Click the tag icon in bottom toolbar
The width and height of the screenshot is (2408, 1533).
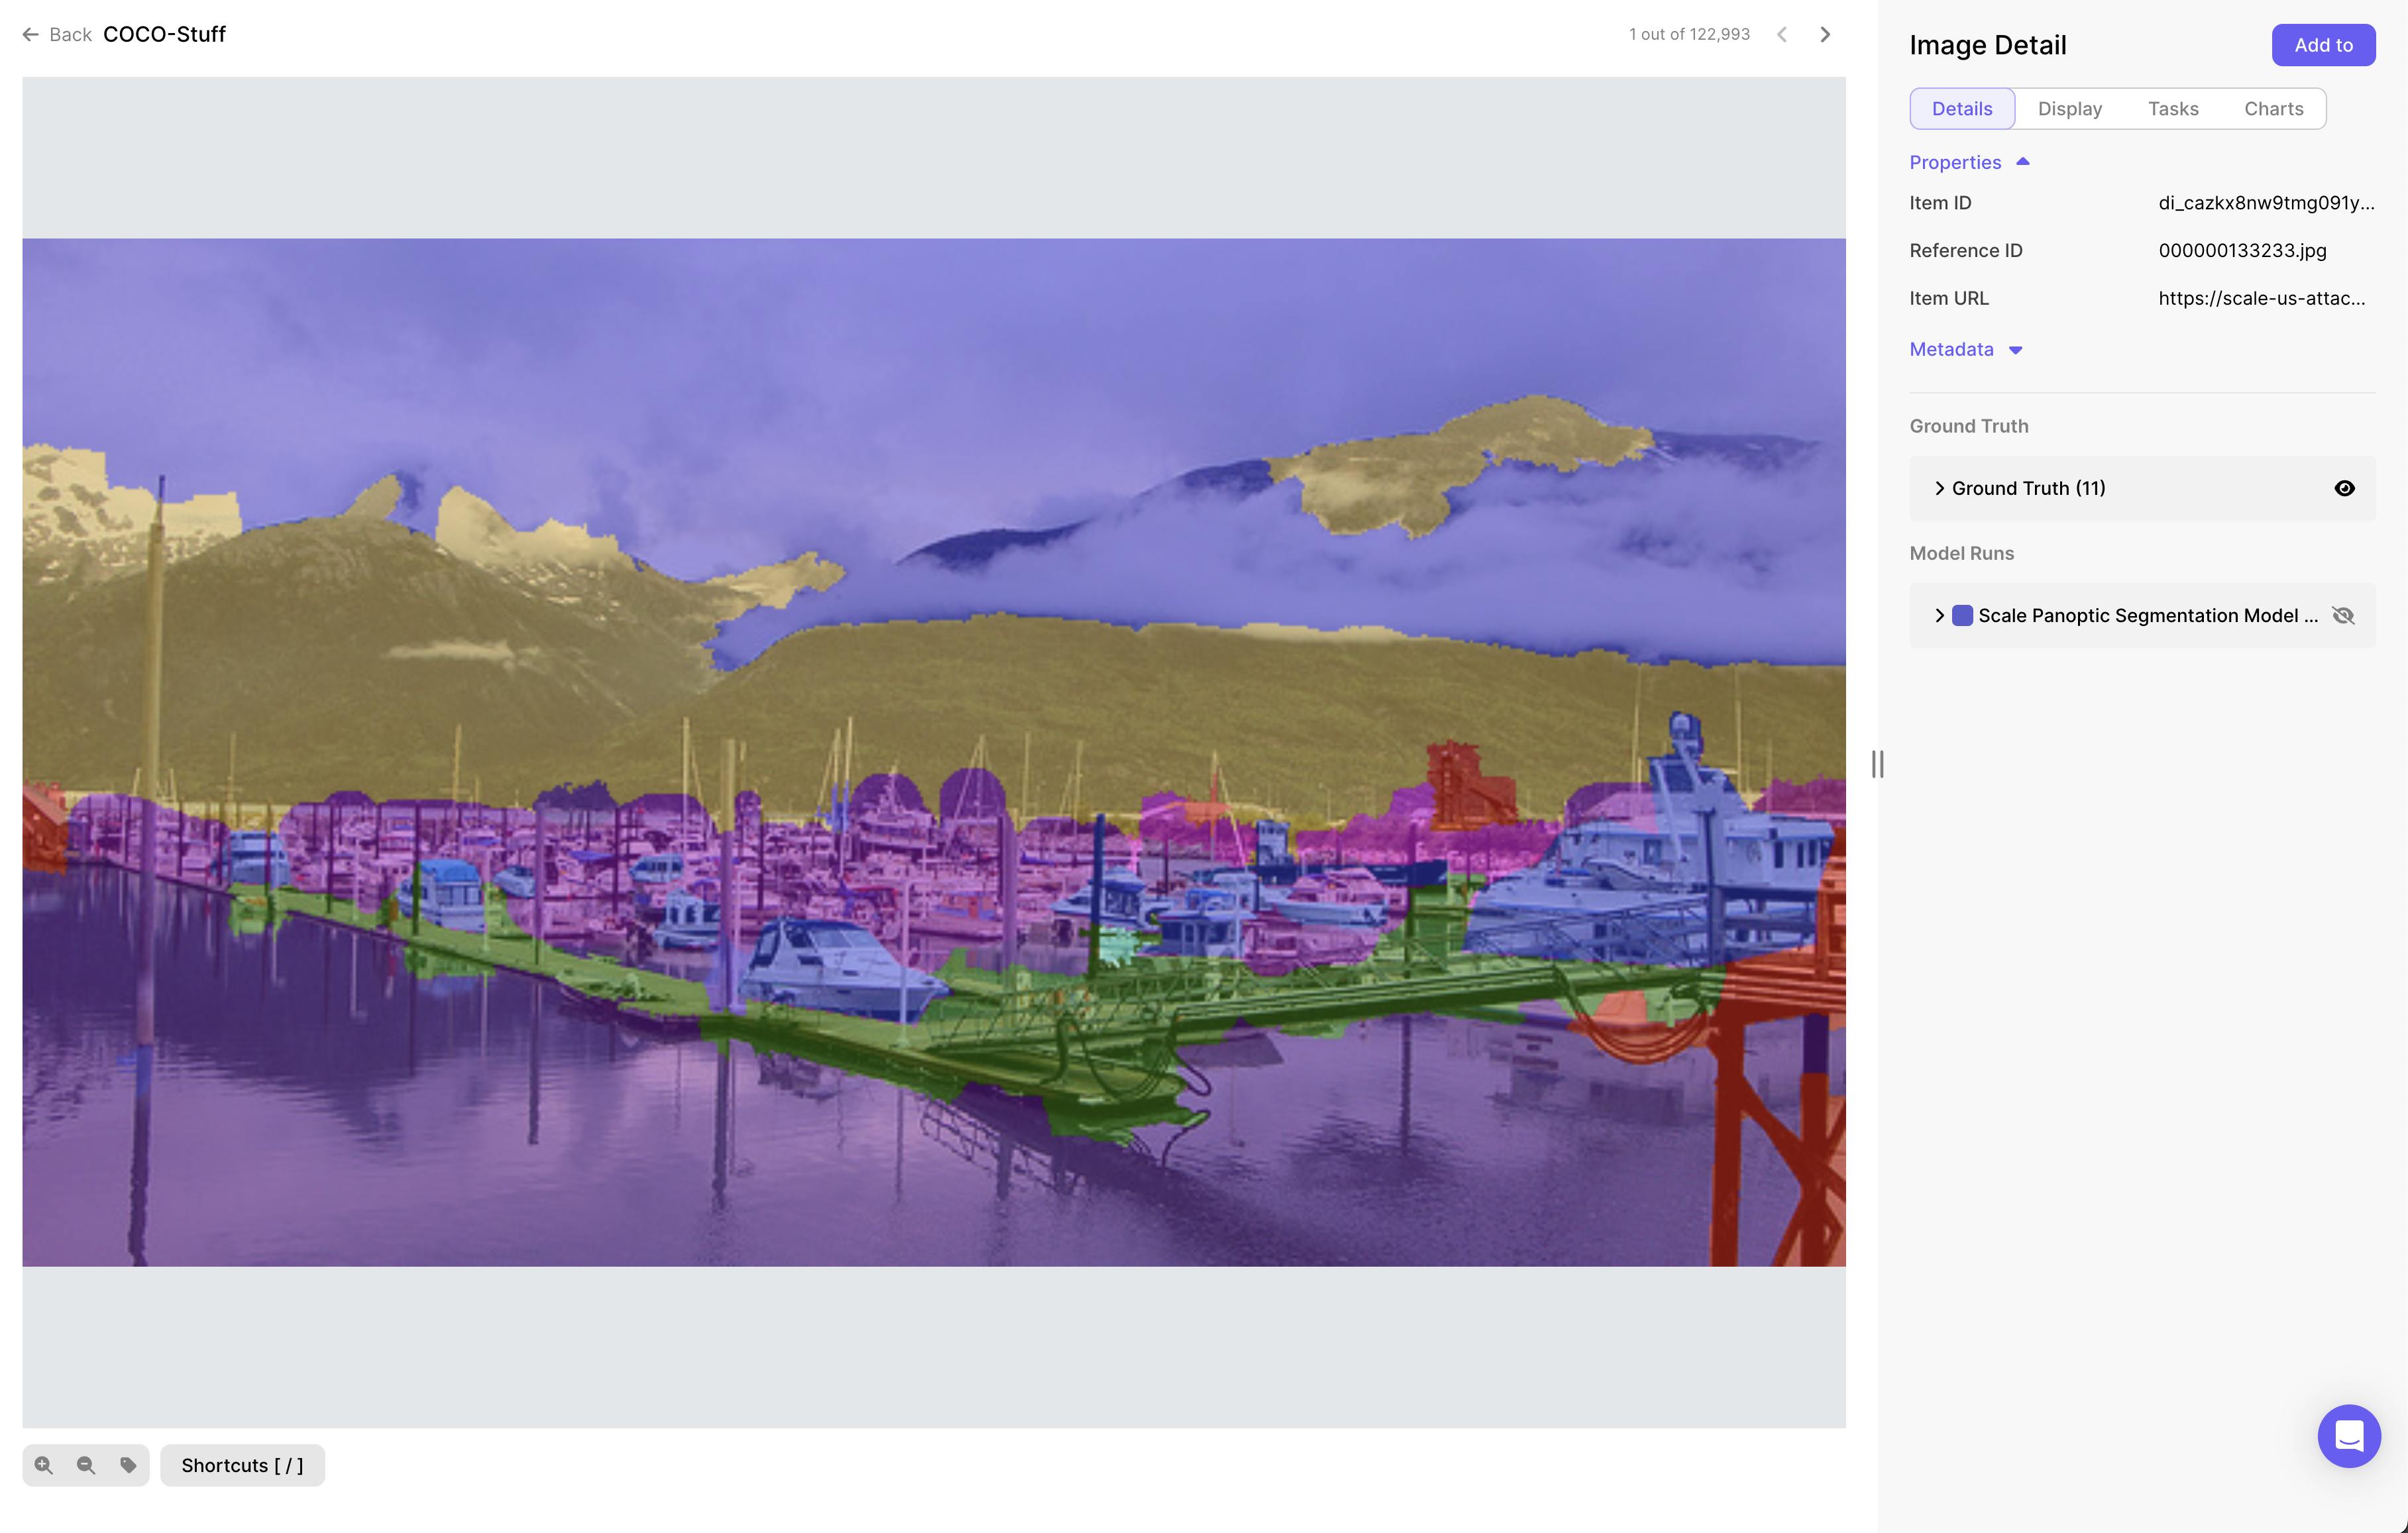(x=128, y=1465)
